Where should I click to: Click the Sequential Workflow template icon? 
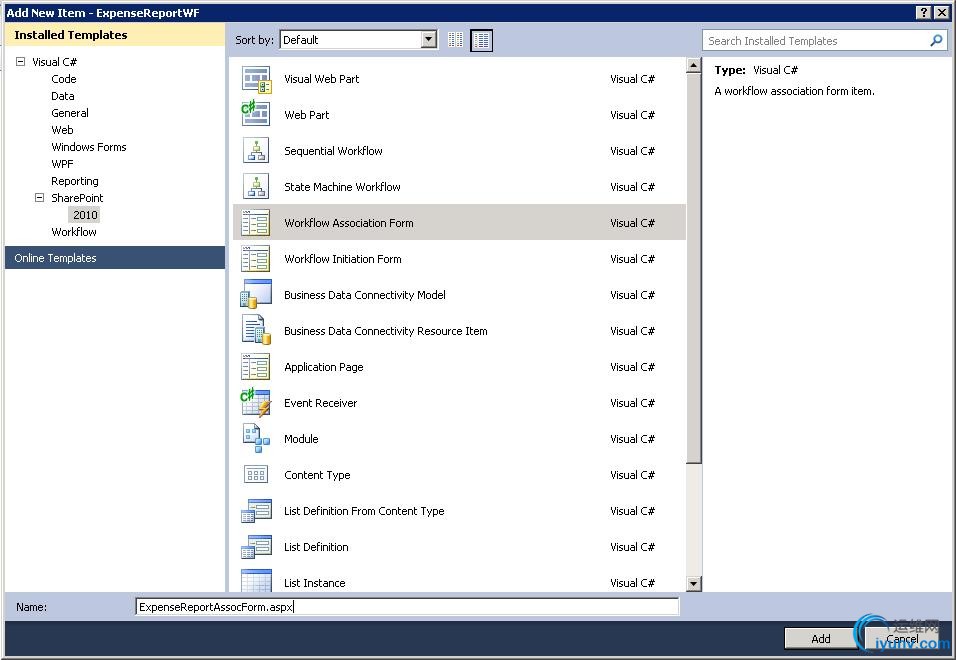256,151
